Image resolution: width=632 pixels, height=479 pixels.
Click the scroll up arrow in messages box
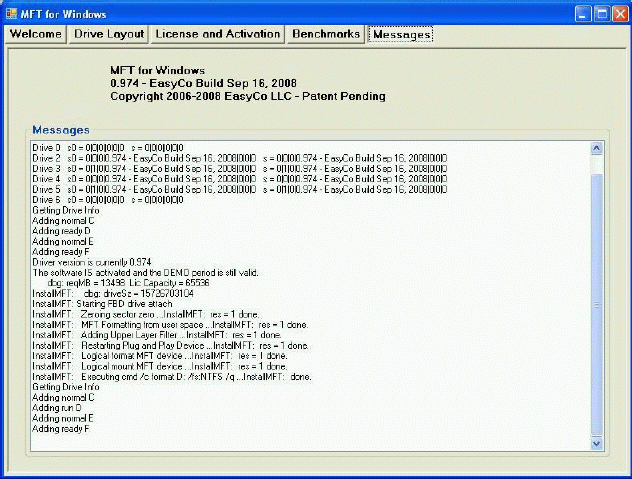[597, 148]
